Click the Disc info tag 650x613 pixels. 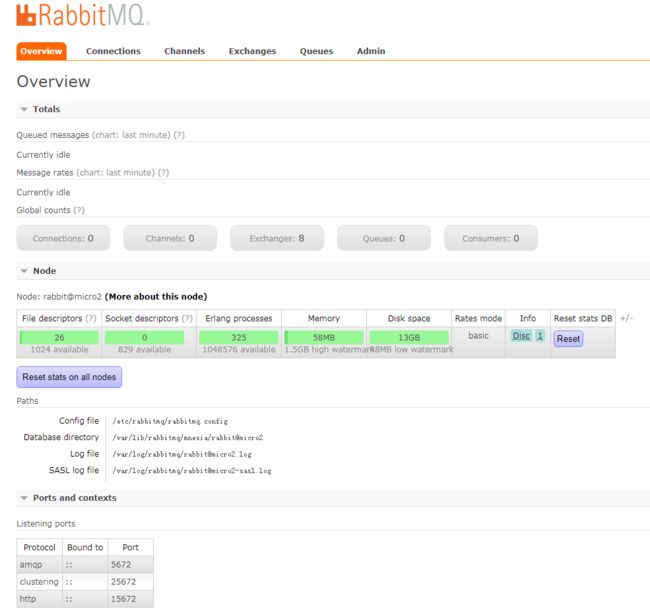[521, 336]
